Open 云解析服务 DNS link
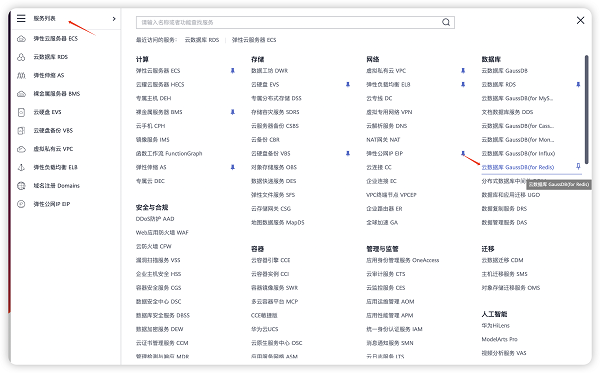Screen dimensions: 600x373 pyautogui.click(x=386, y=126)
